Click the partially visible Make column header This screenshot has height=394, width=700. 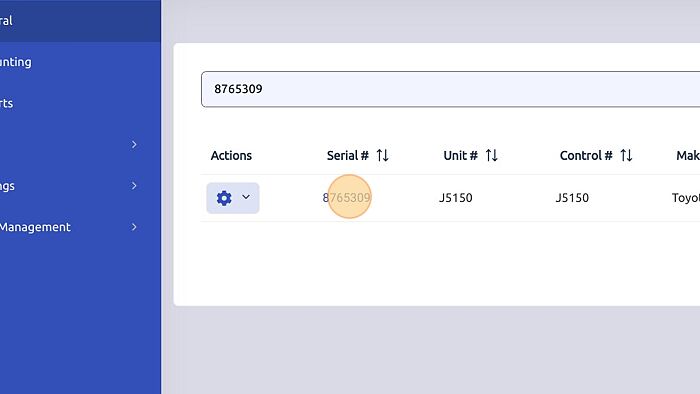pos(688,155)
